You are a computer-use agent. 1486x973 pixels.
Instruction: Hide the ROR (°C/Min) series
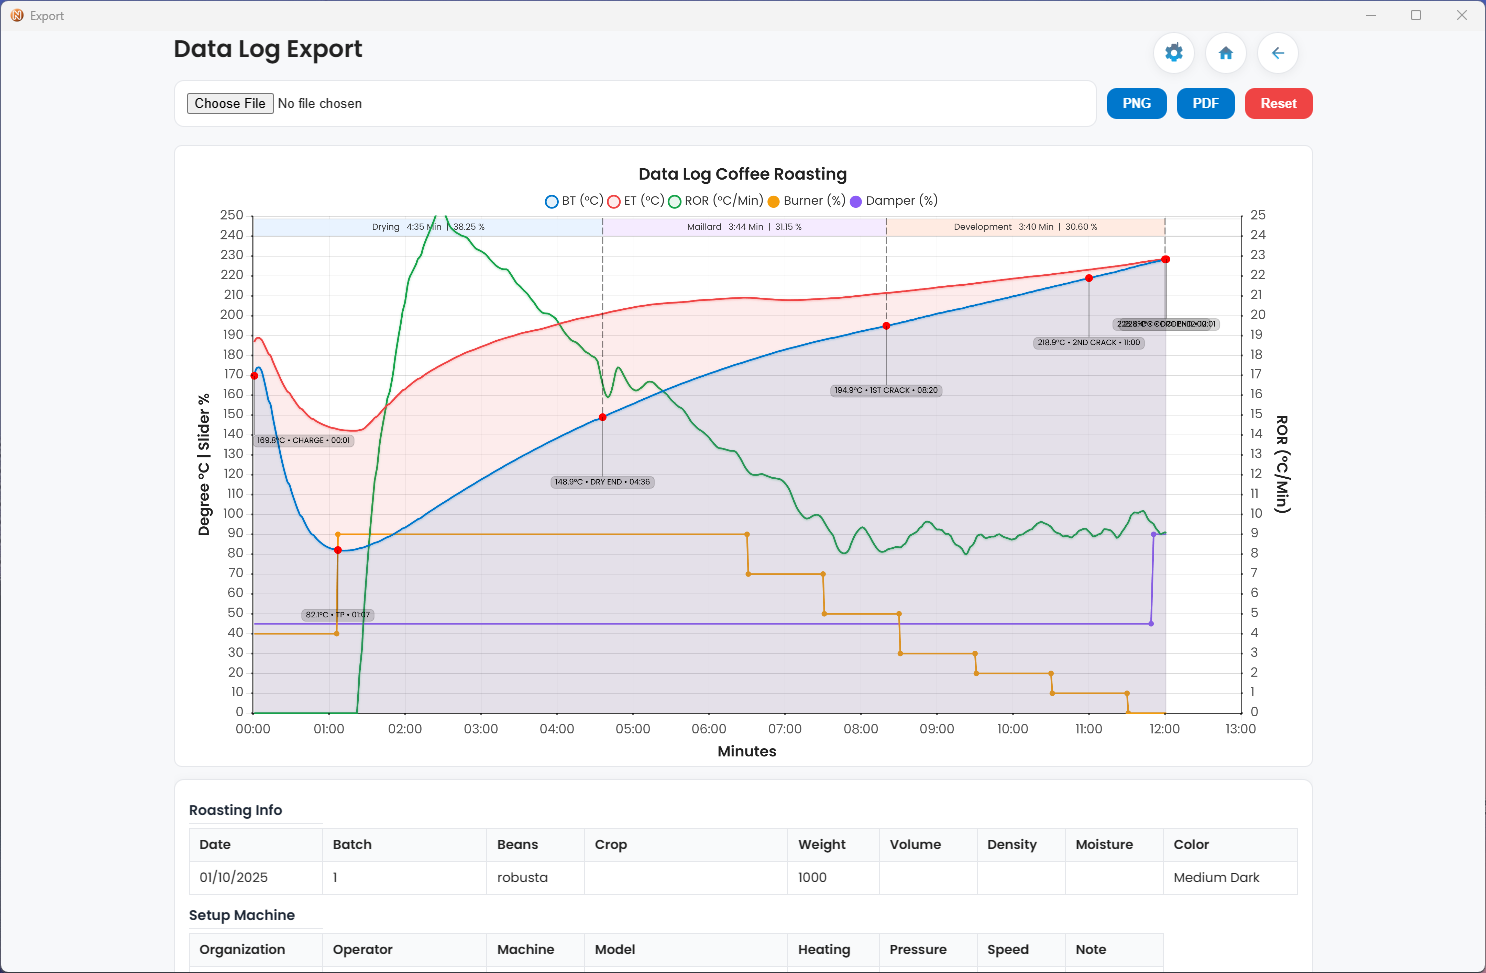coord(715,201)
